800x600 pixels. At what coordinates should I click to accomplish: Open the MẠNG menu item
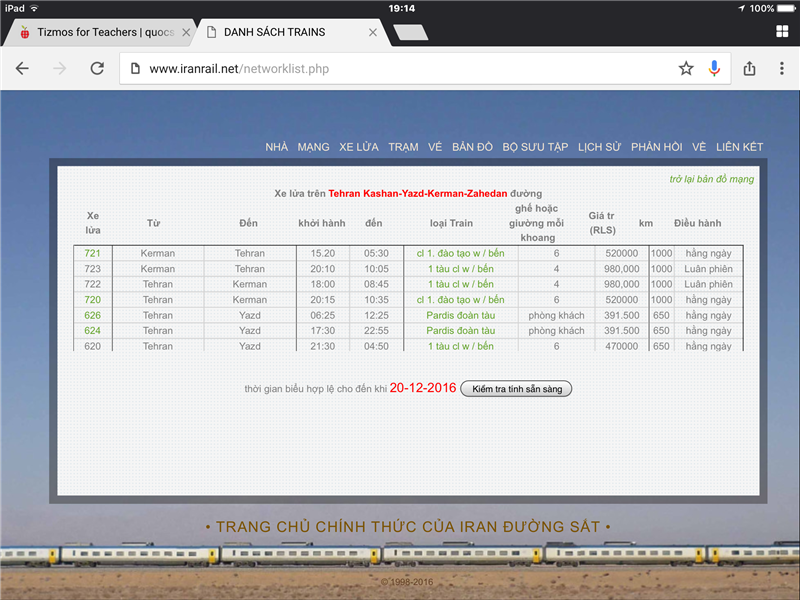click(x=313, y=147)
